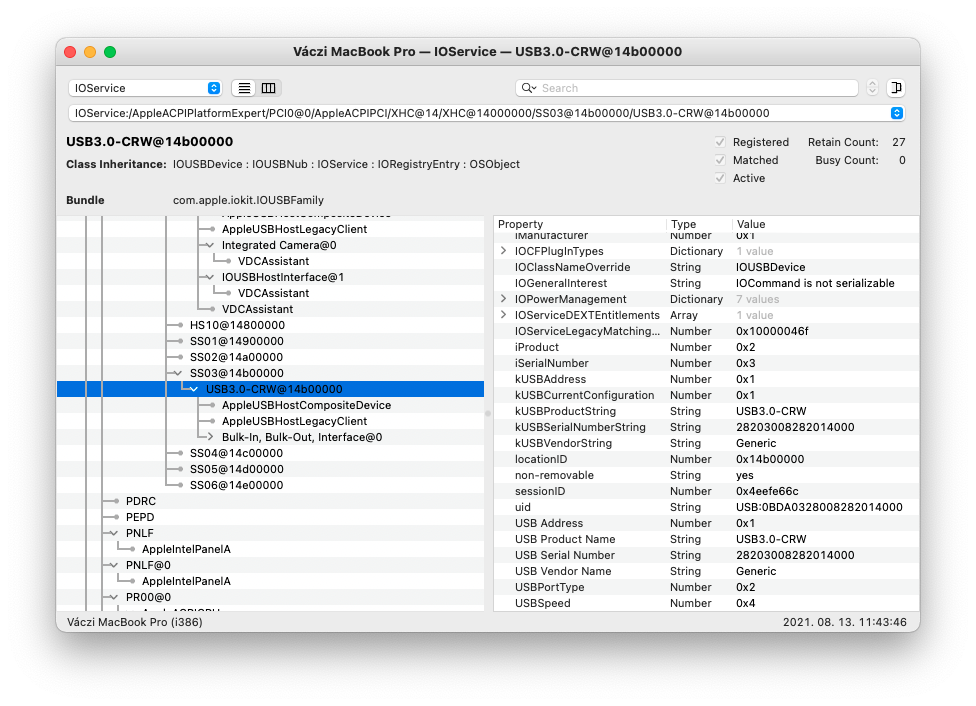This screenshot has width=976, height=706.
Task: Open the IOService plane dropdown
Action: (x=145, y=88)
